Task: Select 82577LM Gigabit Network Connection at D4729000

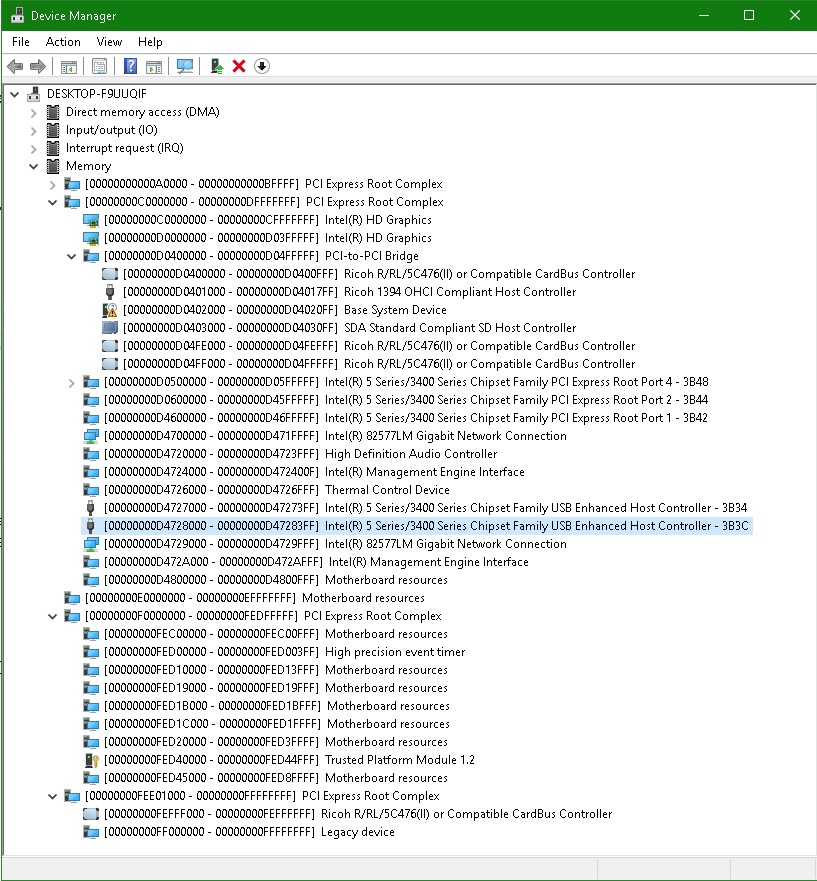Action: tap(335, 543)
